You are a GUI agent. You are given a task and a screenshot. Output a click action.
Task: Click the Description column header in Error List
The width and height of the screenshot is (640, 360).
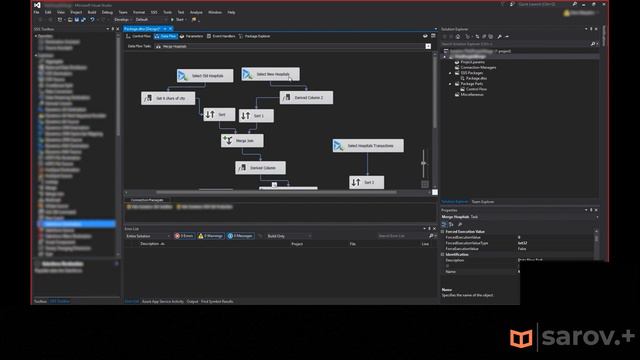pos(153,244)
